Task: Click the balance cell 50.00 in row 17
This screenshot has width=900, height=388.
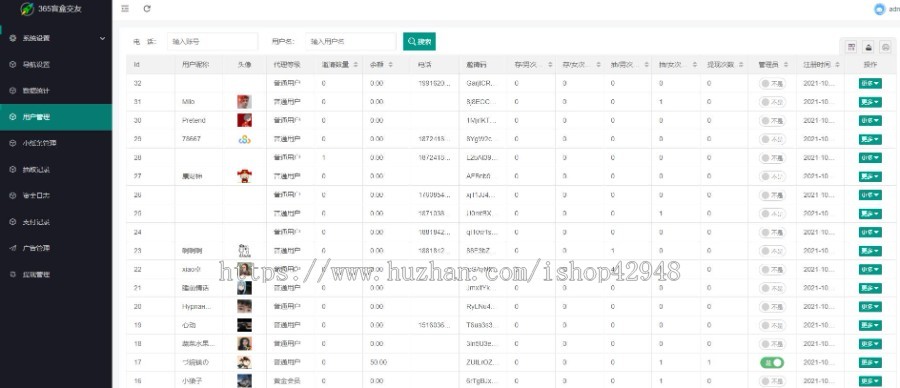Action: click(379, 363)
